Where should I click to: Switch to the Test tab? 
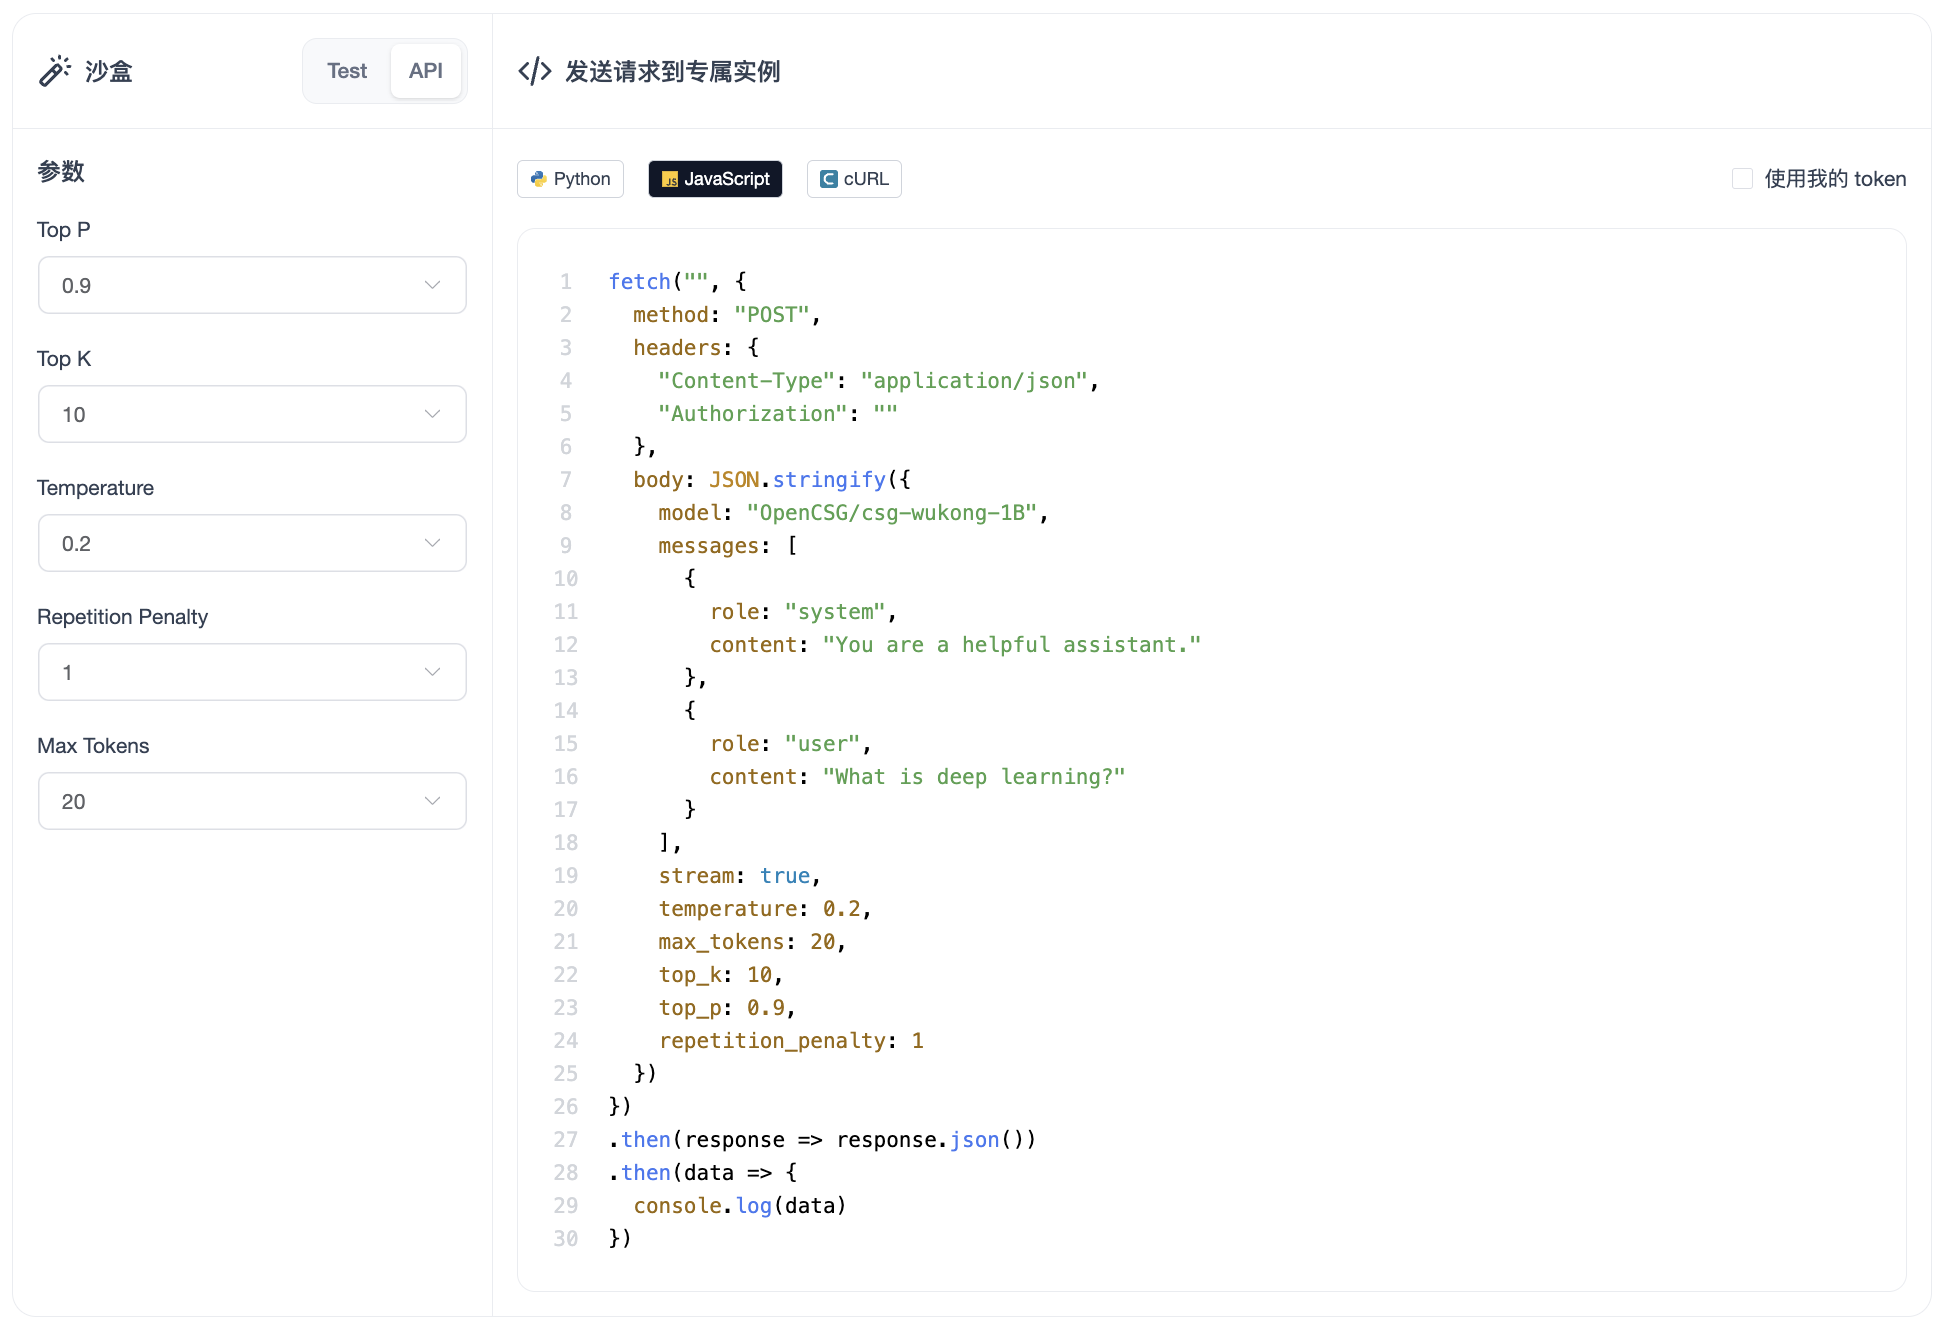[347, 71]
